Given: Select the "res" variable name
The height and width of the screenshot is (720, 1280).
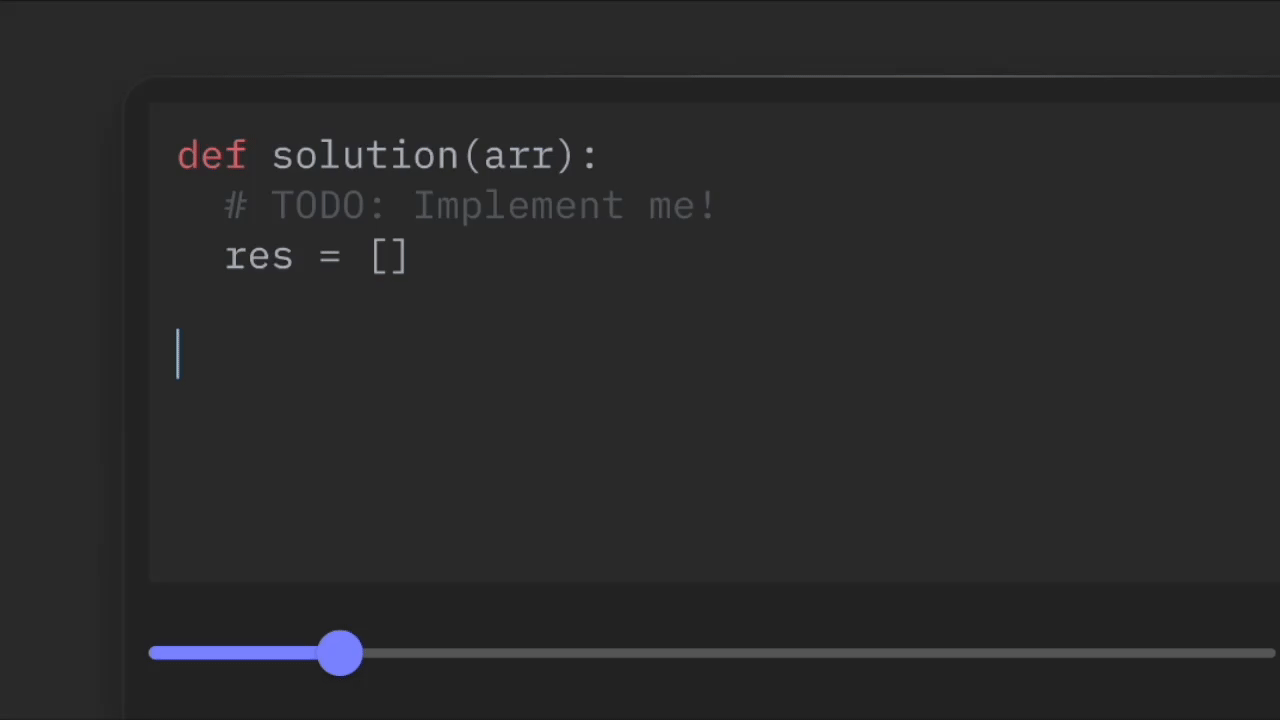Looking at the screenshot, I should [259, 257].
